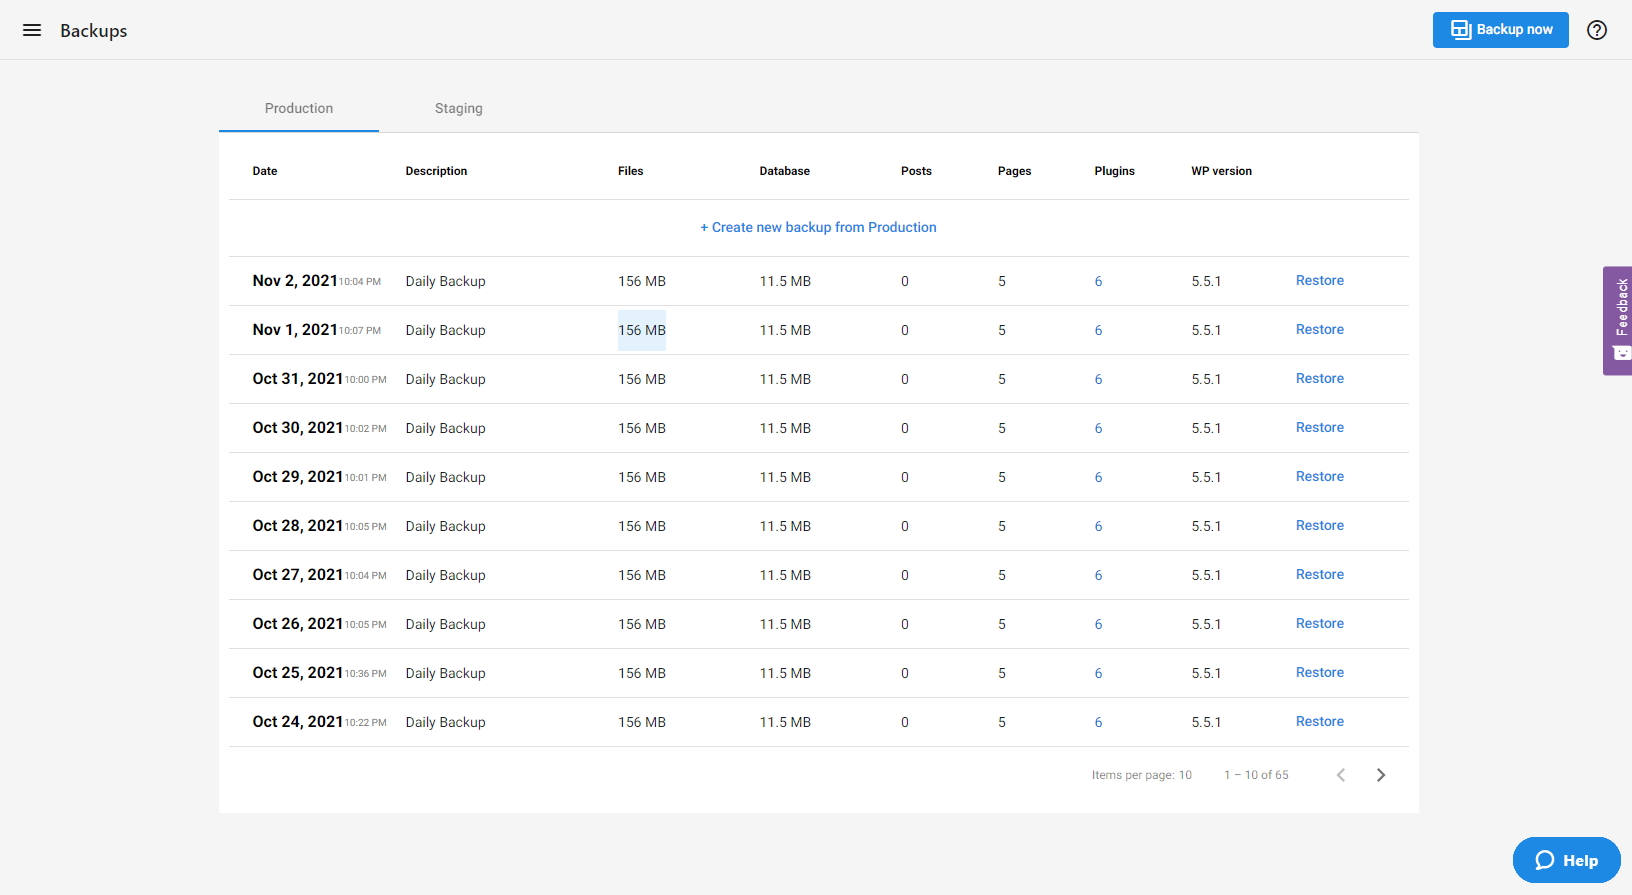Screen dimensions: 1632x895
Task: Restore the Nov 2, 2021 backup
Action: tap(1319, 281)
